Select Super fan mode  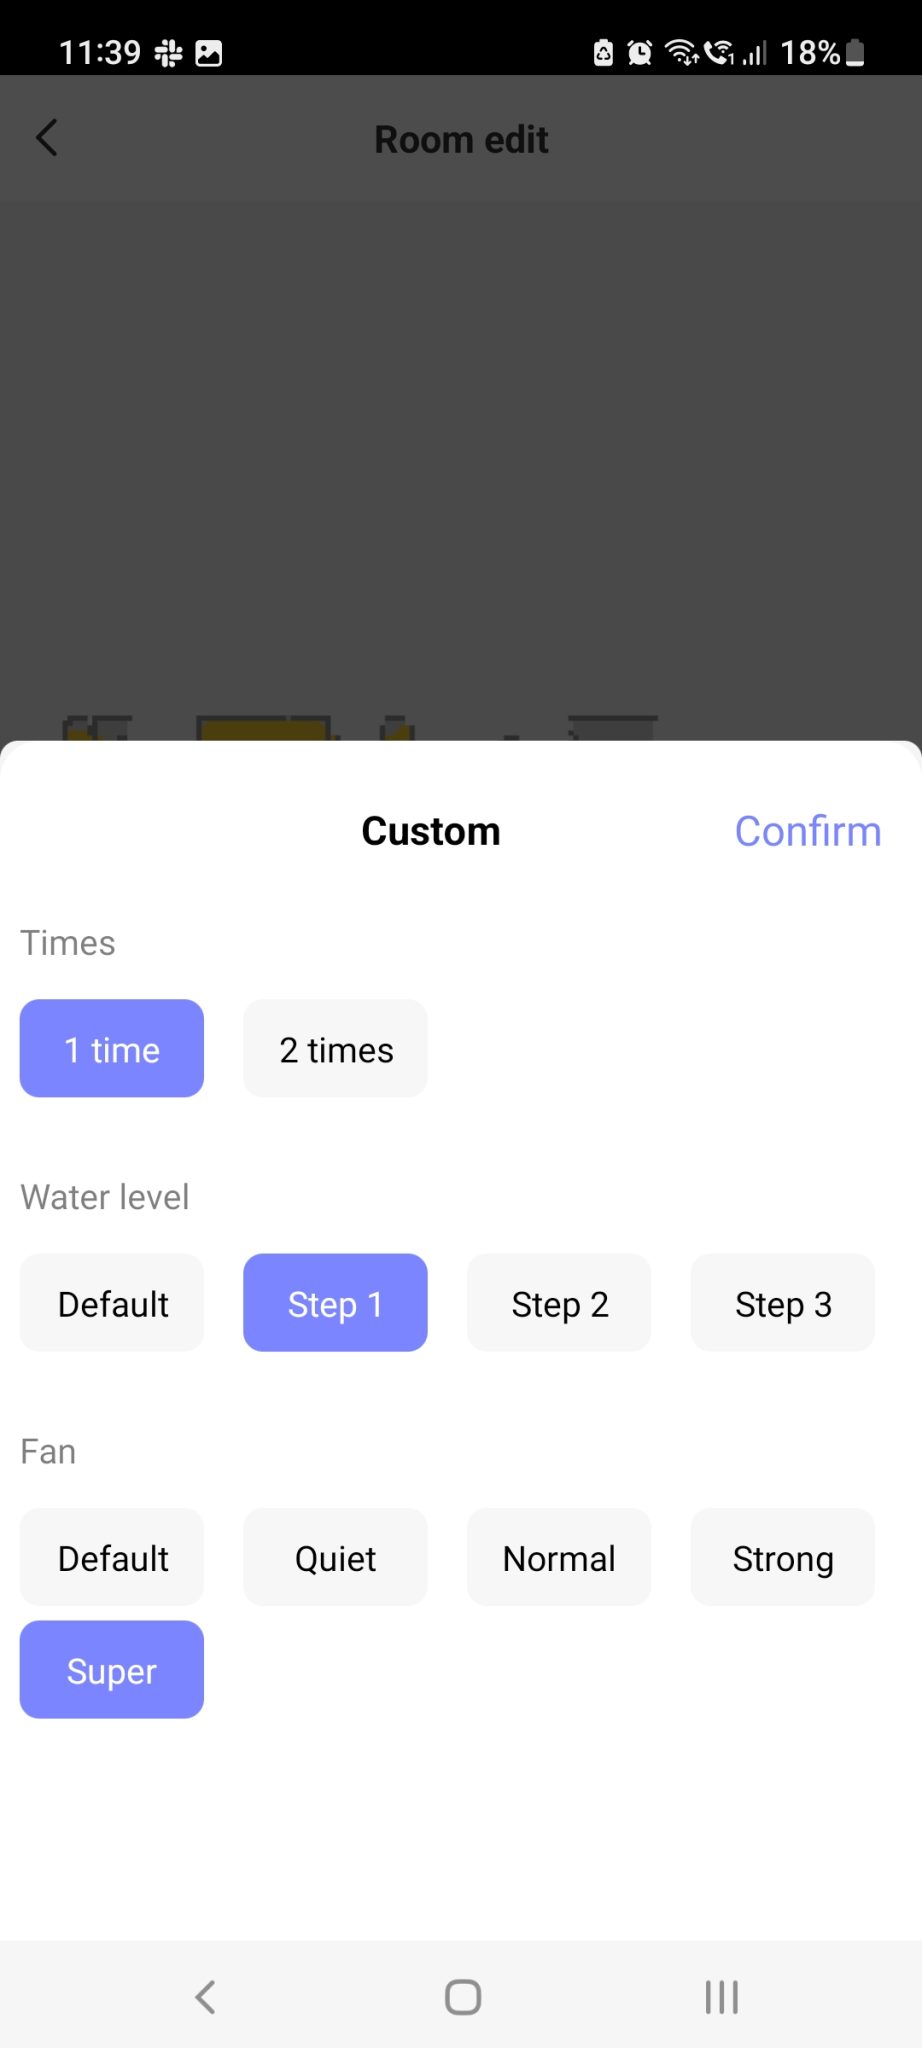112,1670
